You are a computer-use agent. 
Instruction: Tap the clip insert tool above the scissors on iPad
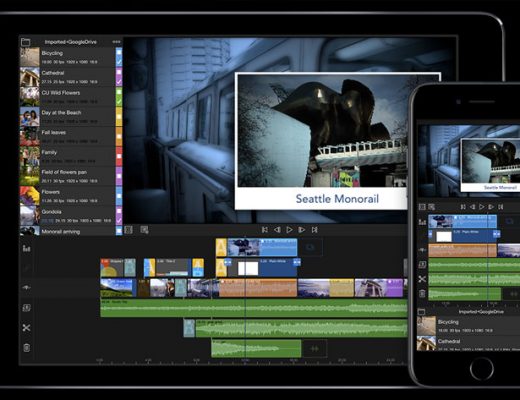pyautogui.click(x=26, y=308)
